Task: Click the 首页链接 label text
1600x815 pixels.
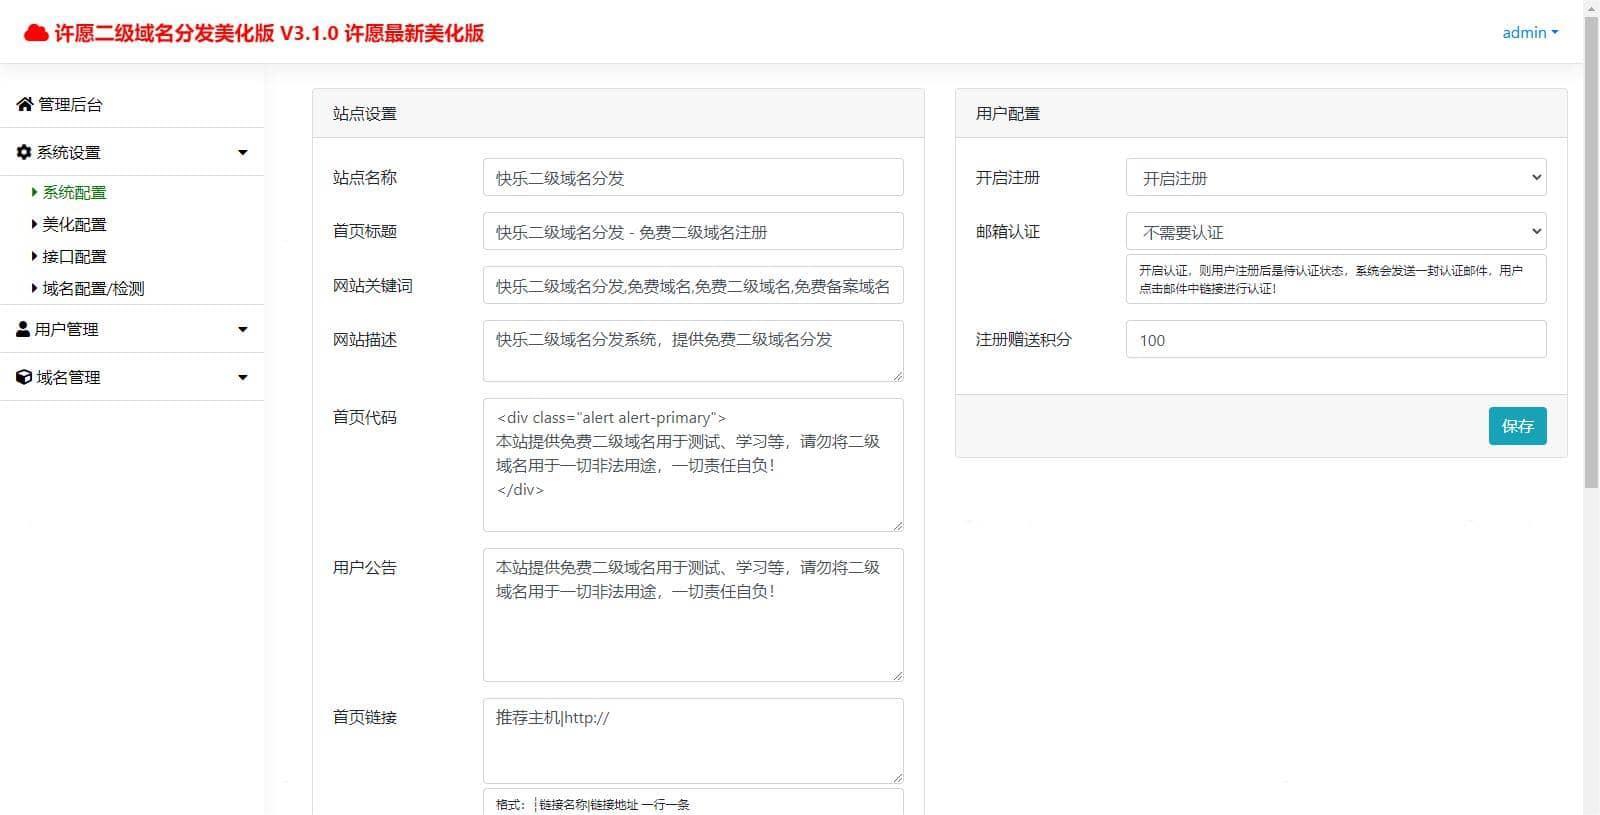Action: click(365, 718)
